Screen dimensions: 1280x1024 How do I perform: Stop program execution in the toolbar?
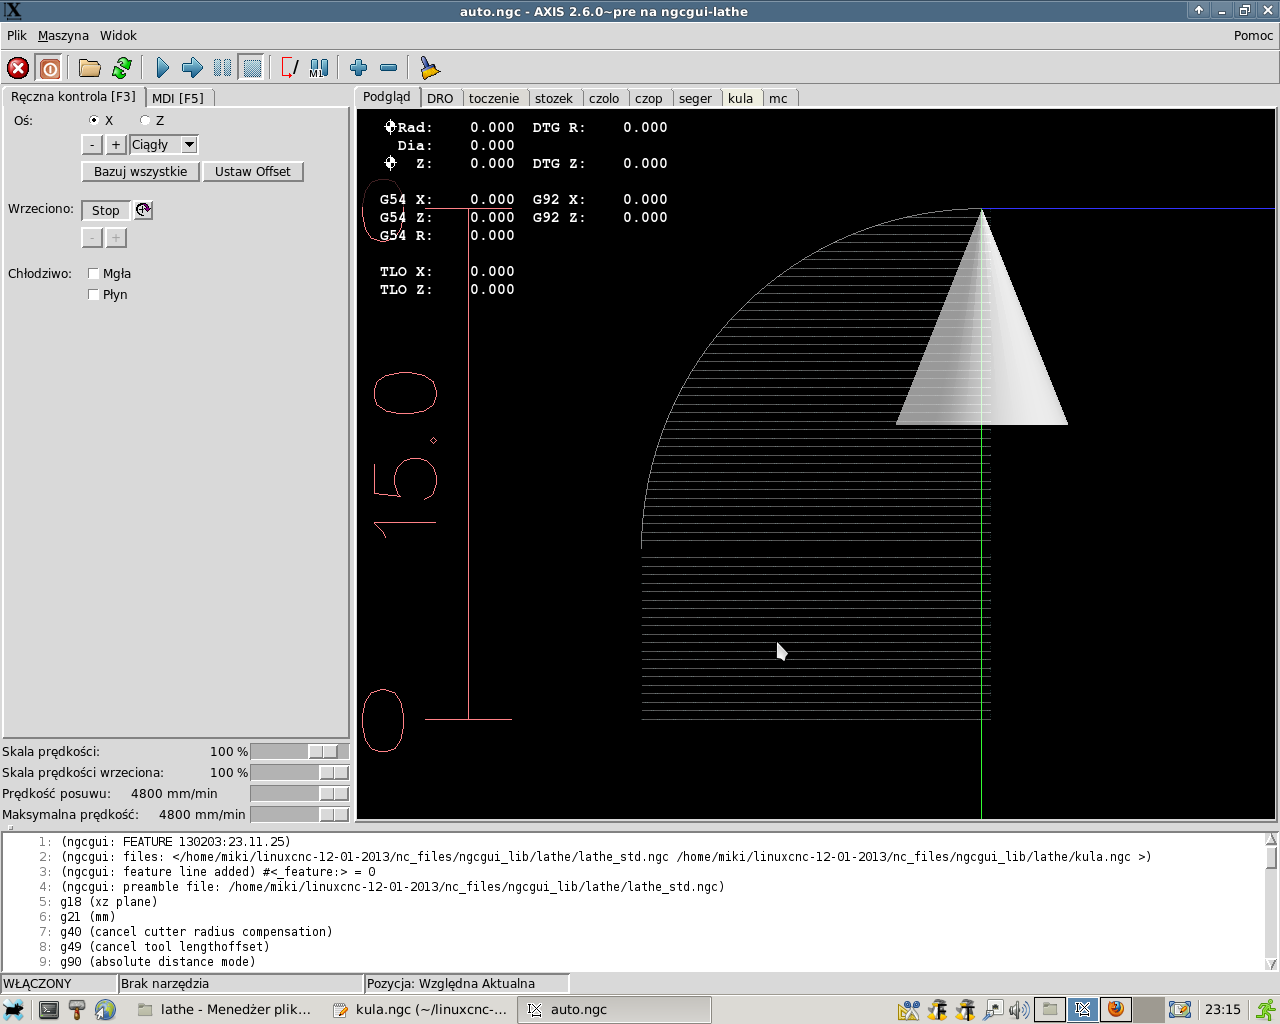(252, 68)
